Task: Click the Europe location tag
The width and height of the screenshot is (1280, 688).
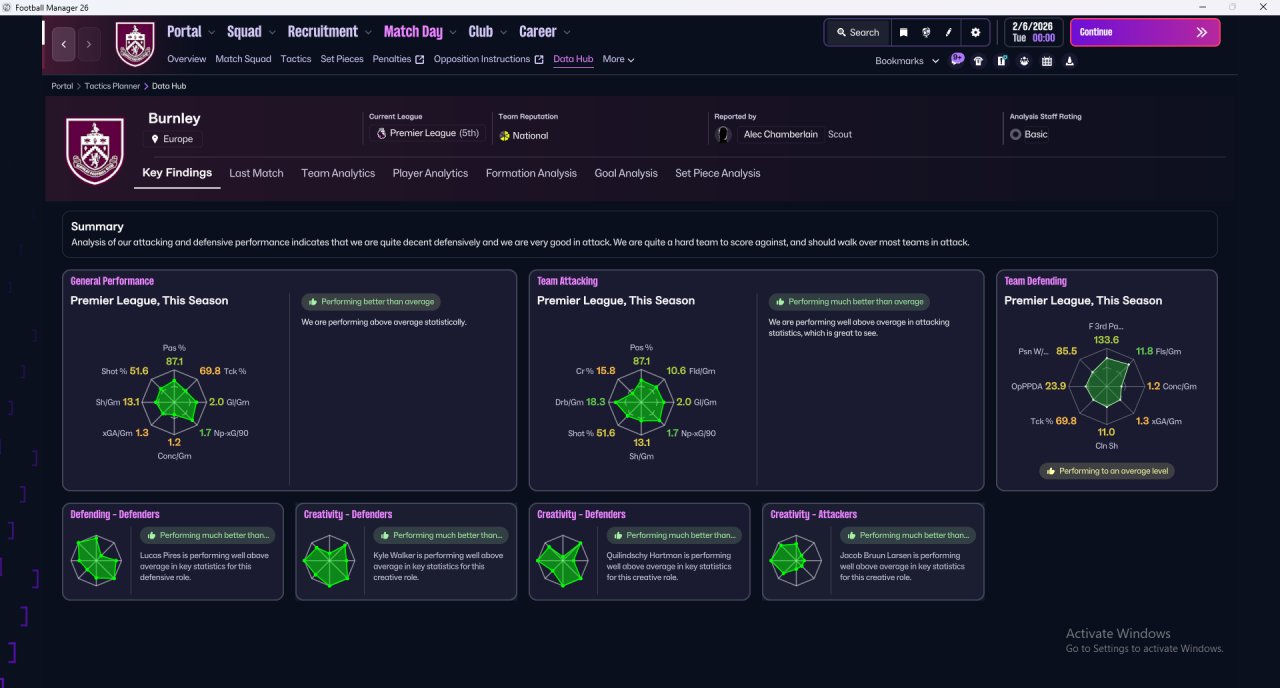Action: coord(175,139)
